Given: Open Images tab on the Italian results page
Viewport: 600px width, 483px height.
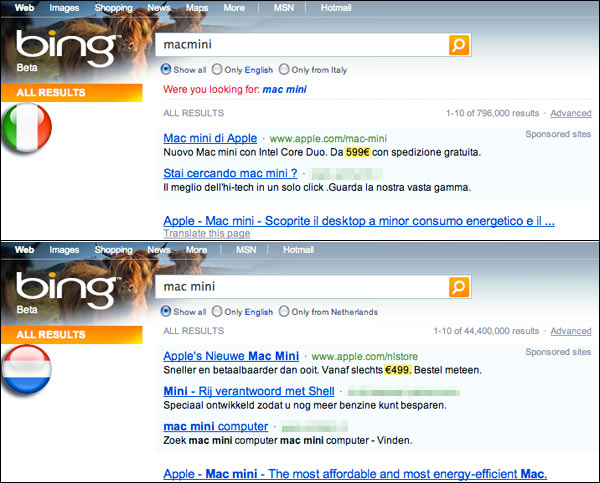Looking at the screenshot, I should pos(65,8).
